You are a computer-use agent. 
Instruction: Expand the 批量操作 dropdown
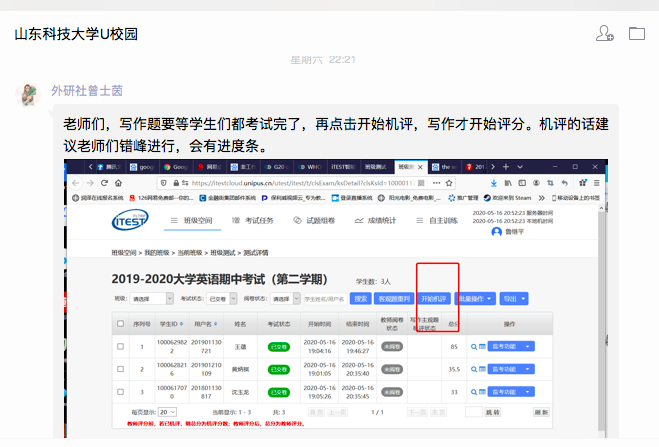(474, 298)
